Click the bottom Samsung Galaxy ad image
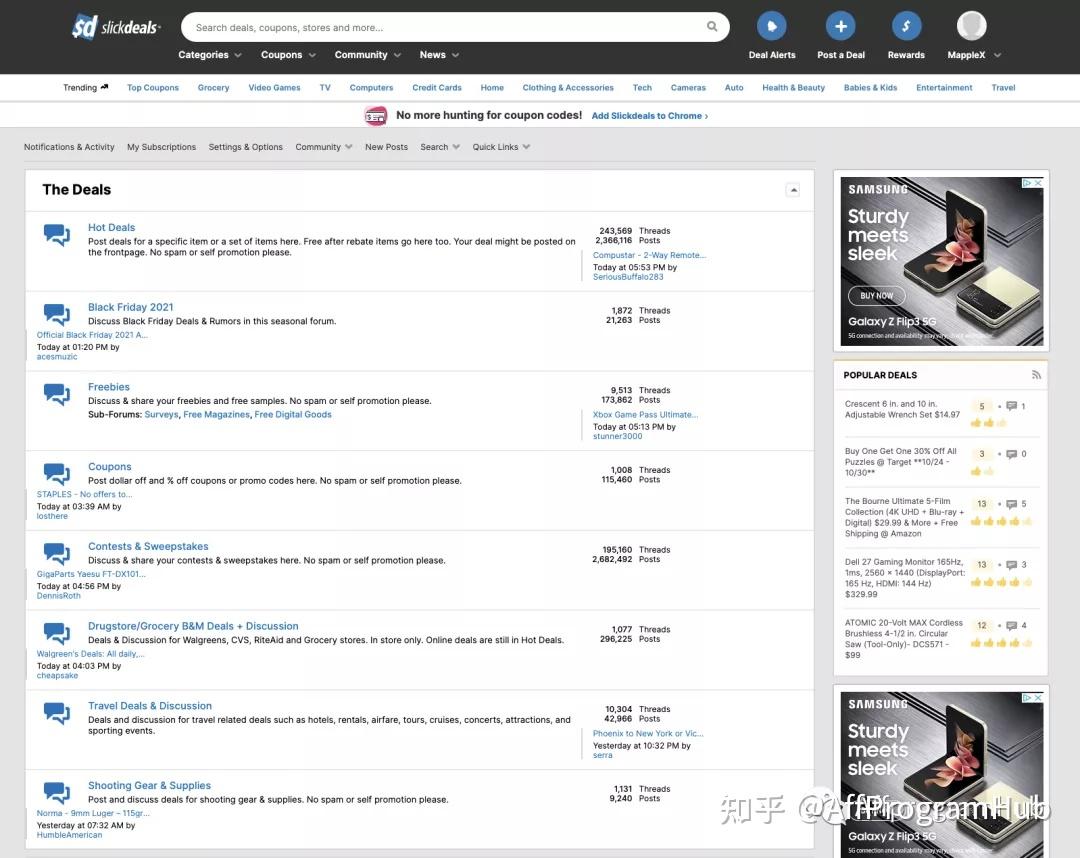This screenshot has height=858, width=1080. (942, 775)
